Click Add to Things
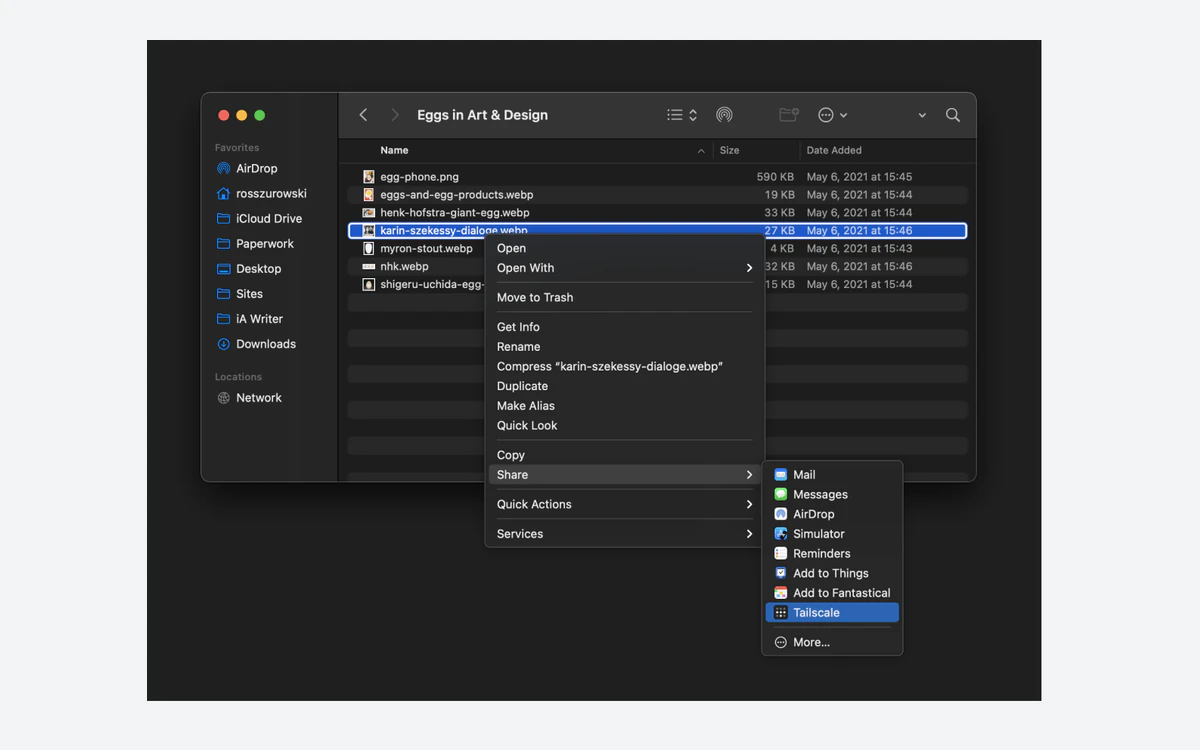1200x750 pixels. click(x=832, y=573)
